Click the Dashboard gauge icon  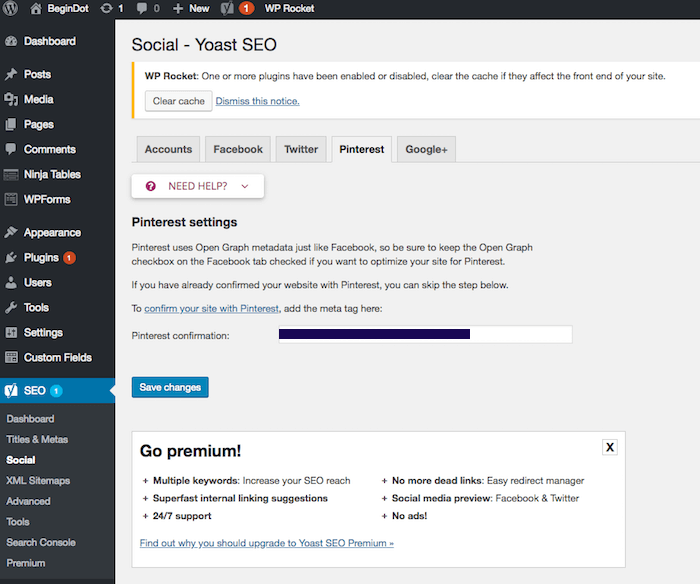[x=11, y=42]
